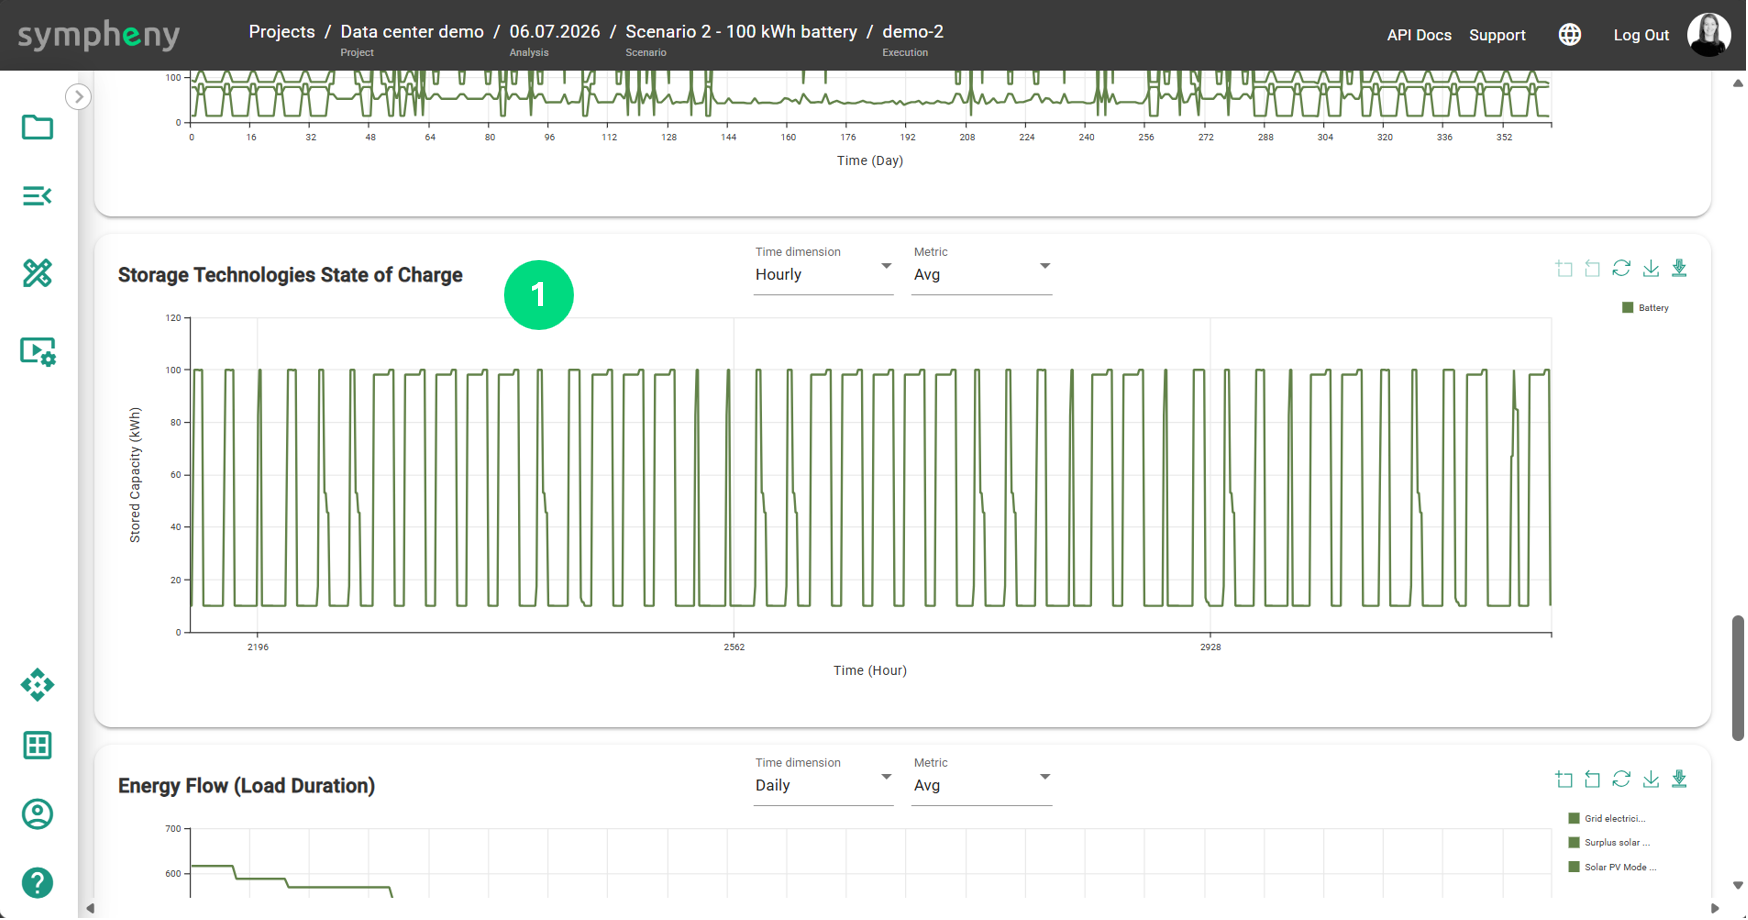Open the Avg metric dropdown for Energy Flow

tap(982, 786)
